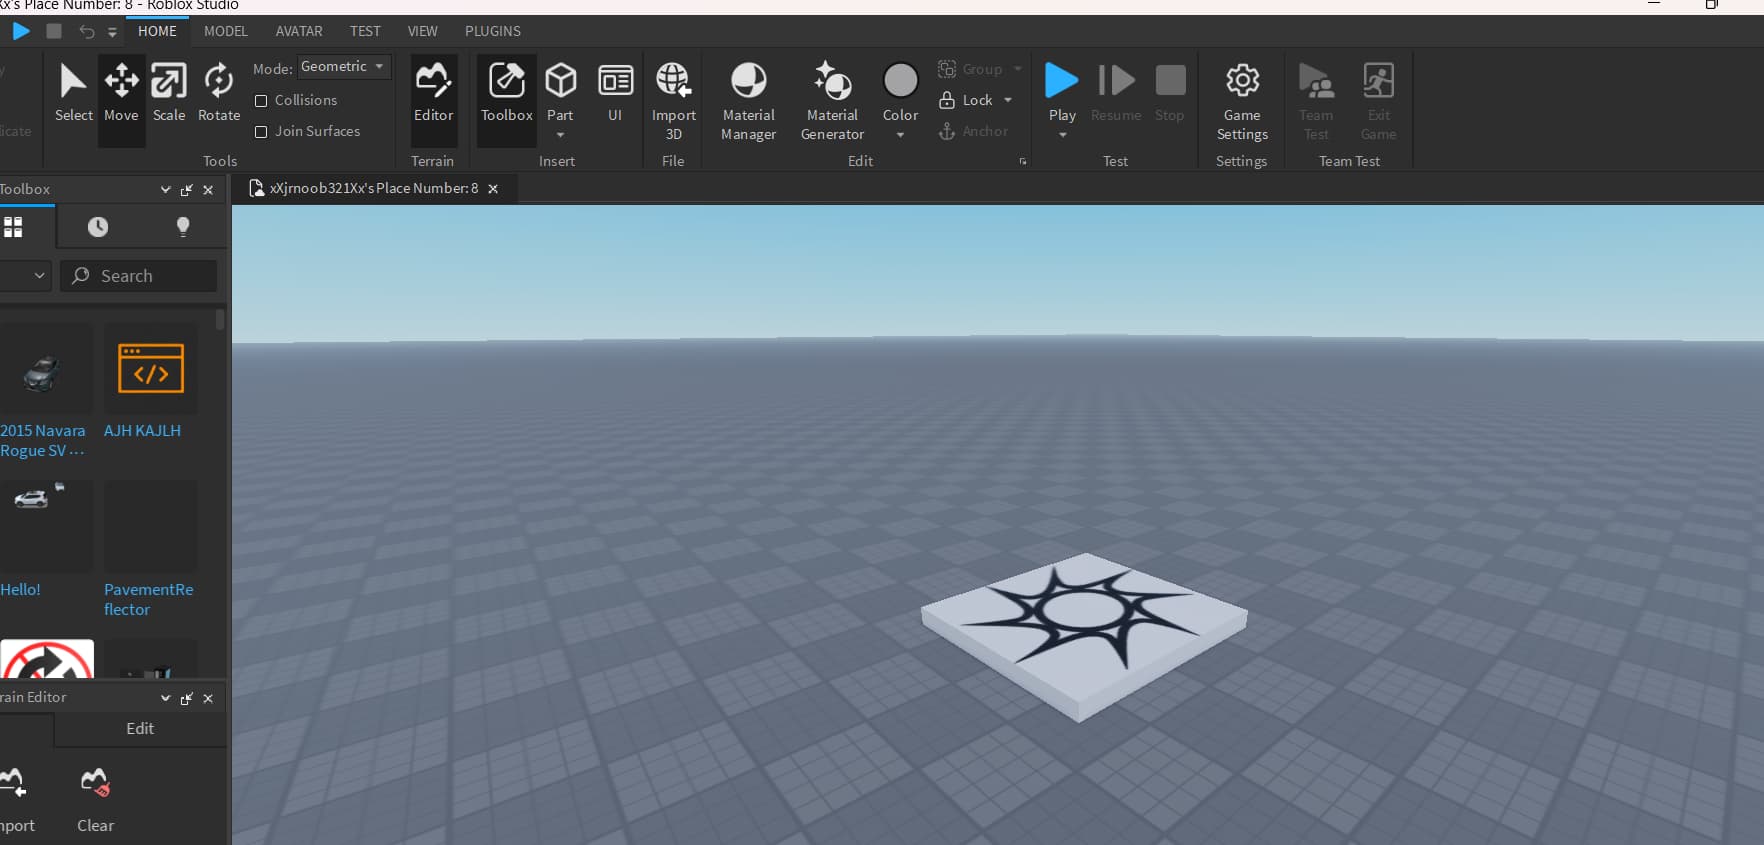This screenshot has width=1764, height=845.
Task: Switch to Toolbox Creations lightbulb tab
Action: pyautogui.click(x=183, y=227)
